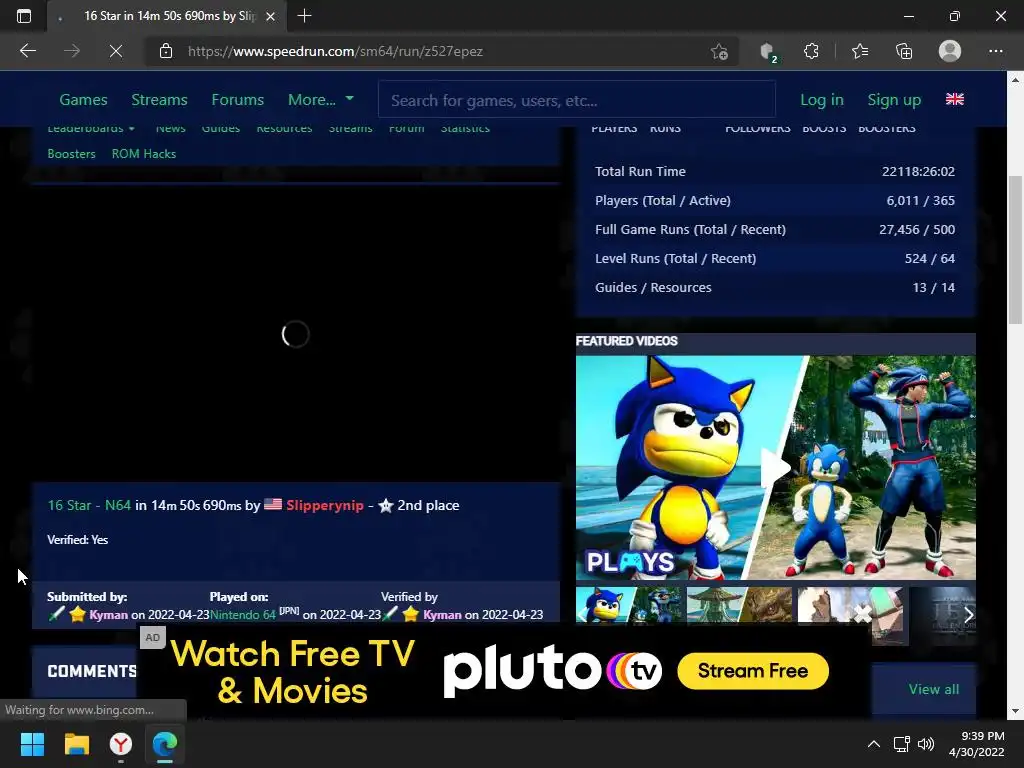Close the featured video overlay X
This screenshot has width=1024, height=768.
tap(863, 614)
